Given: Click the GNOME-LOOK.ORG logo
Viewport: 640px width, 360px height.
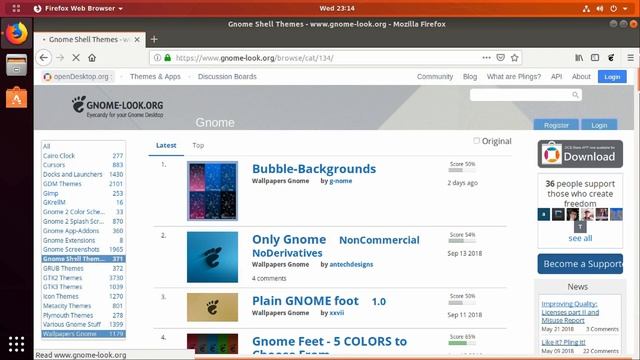Looking at the screenshot, I should 118,107.
